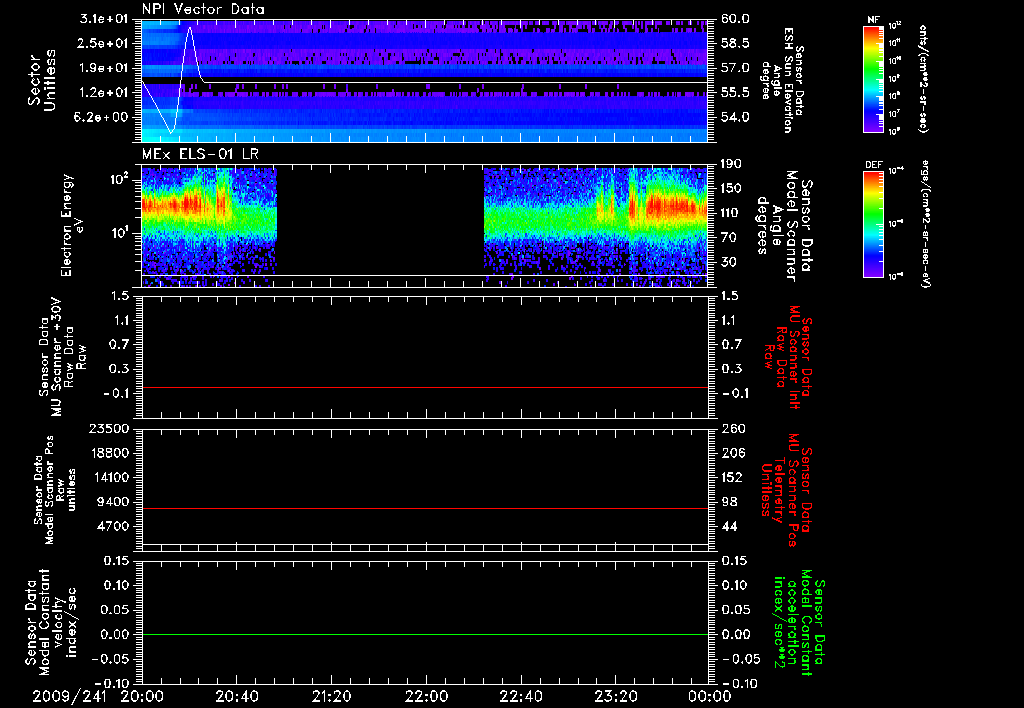
Task: Click the '18800' scanner position tick value
Action: click(x=109, y=453)
